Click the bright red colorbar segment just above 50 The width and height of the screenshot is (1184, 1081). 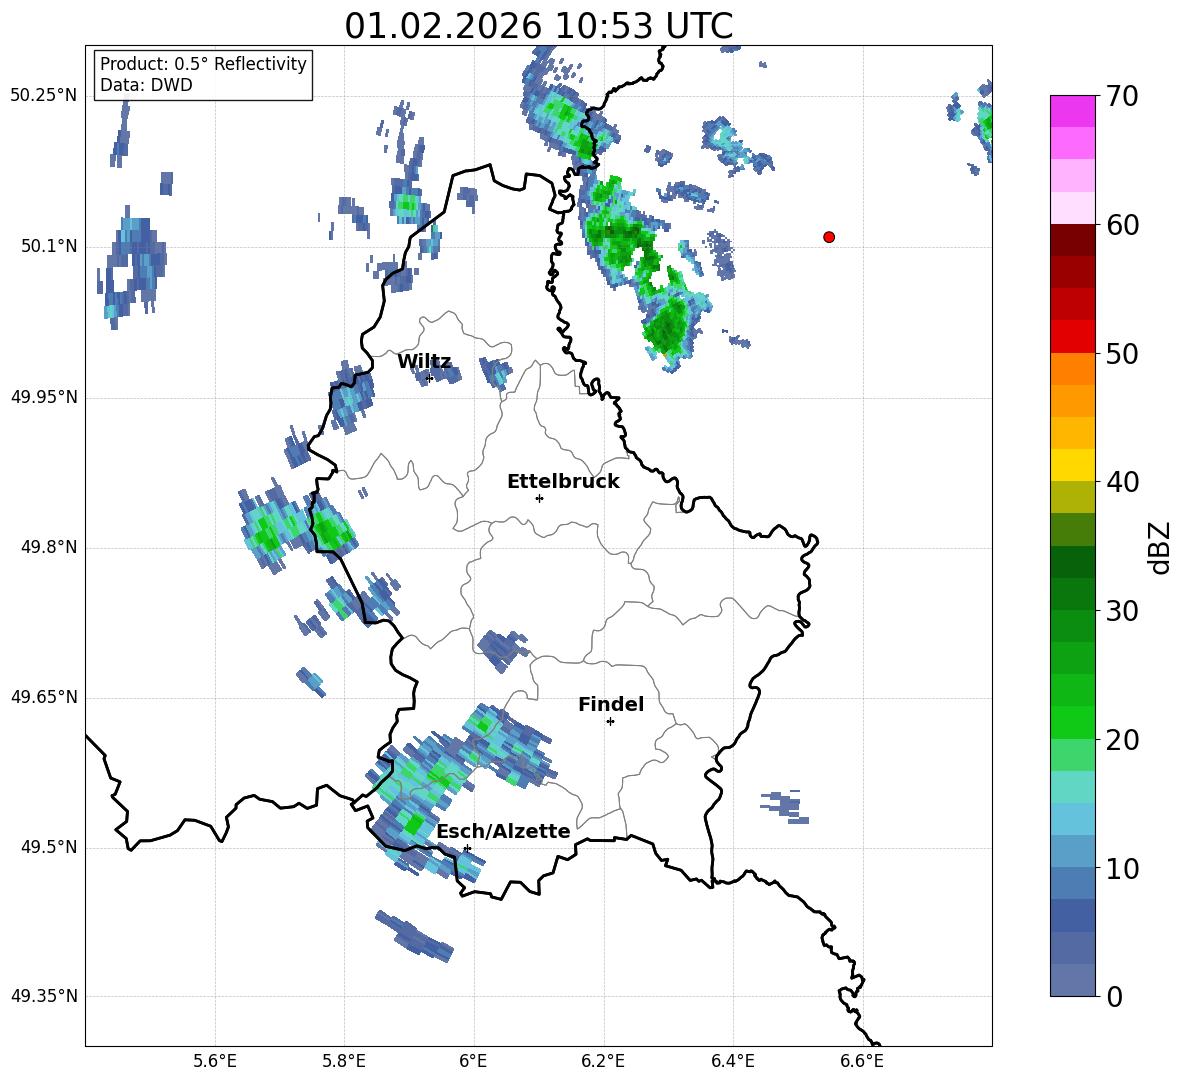click(x=1072, y=337)
